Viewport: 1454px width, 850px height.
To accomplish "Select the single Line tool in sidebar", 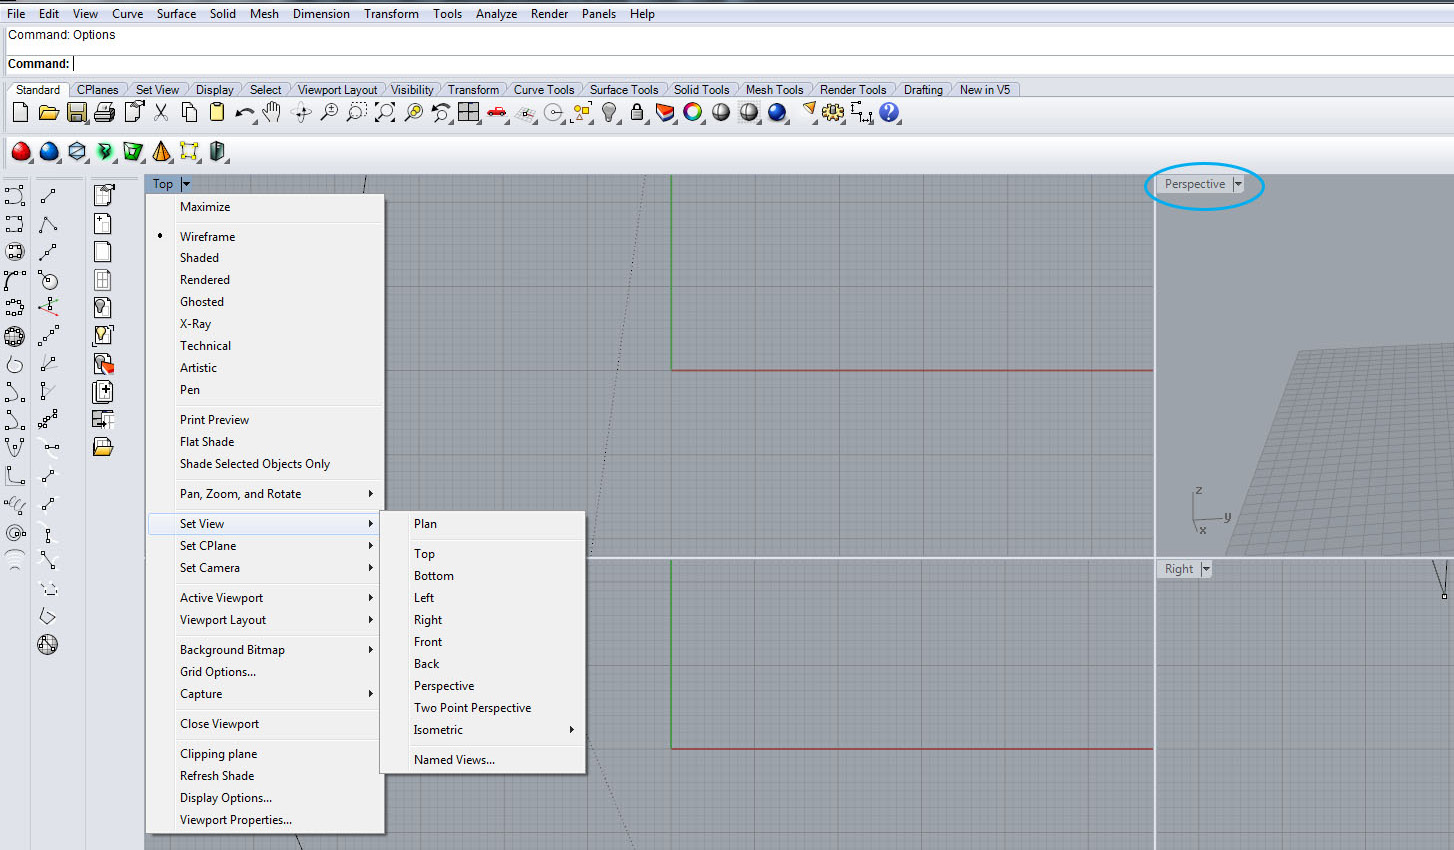I will click(x=47, y=196).
